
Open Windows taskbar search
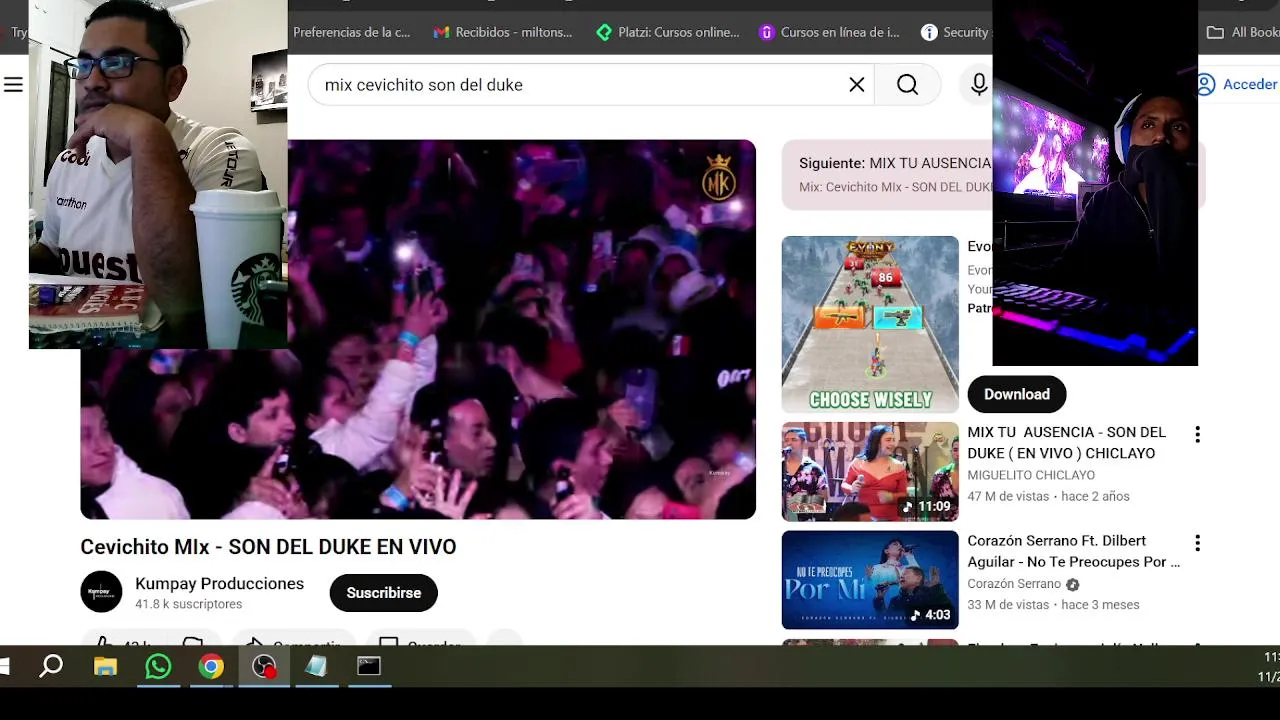click(51, 666)
